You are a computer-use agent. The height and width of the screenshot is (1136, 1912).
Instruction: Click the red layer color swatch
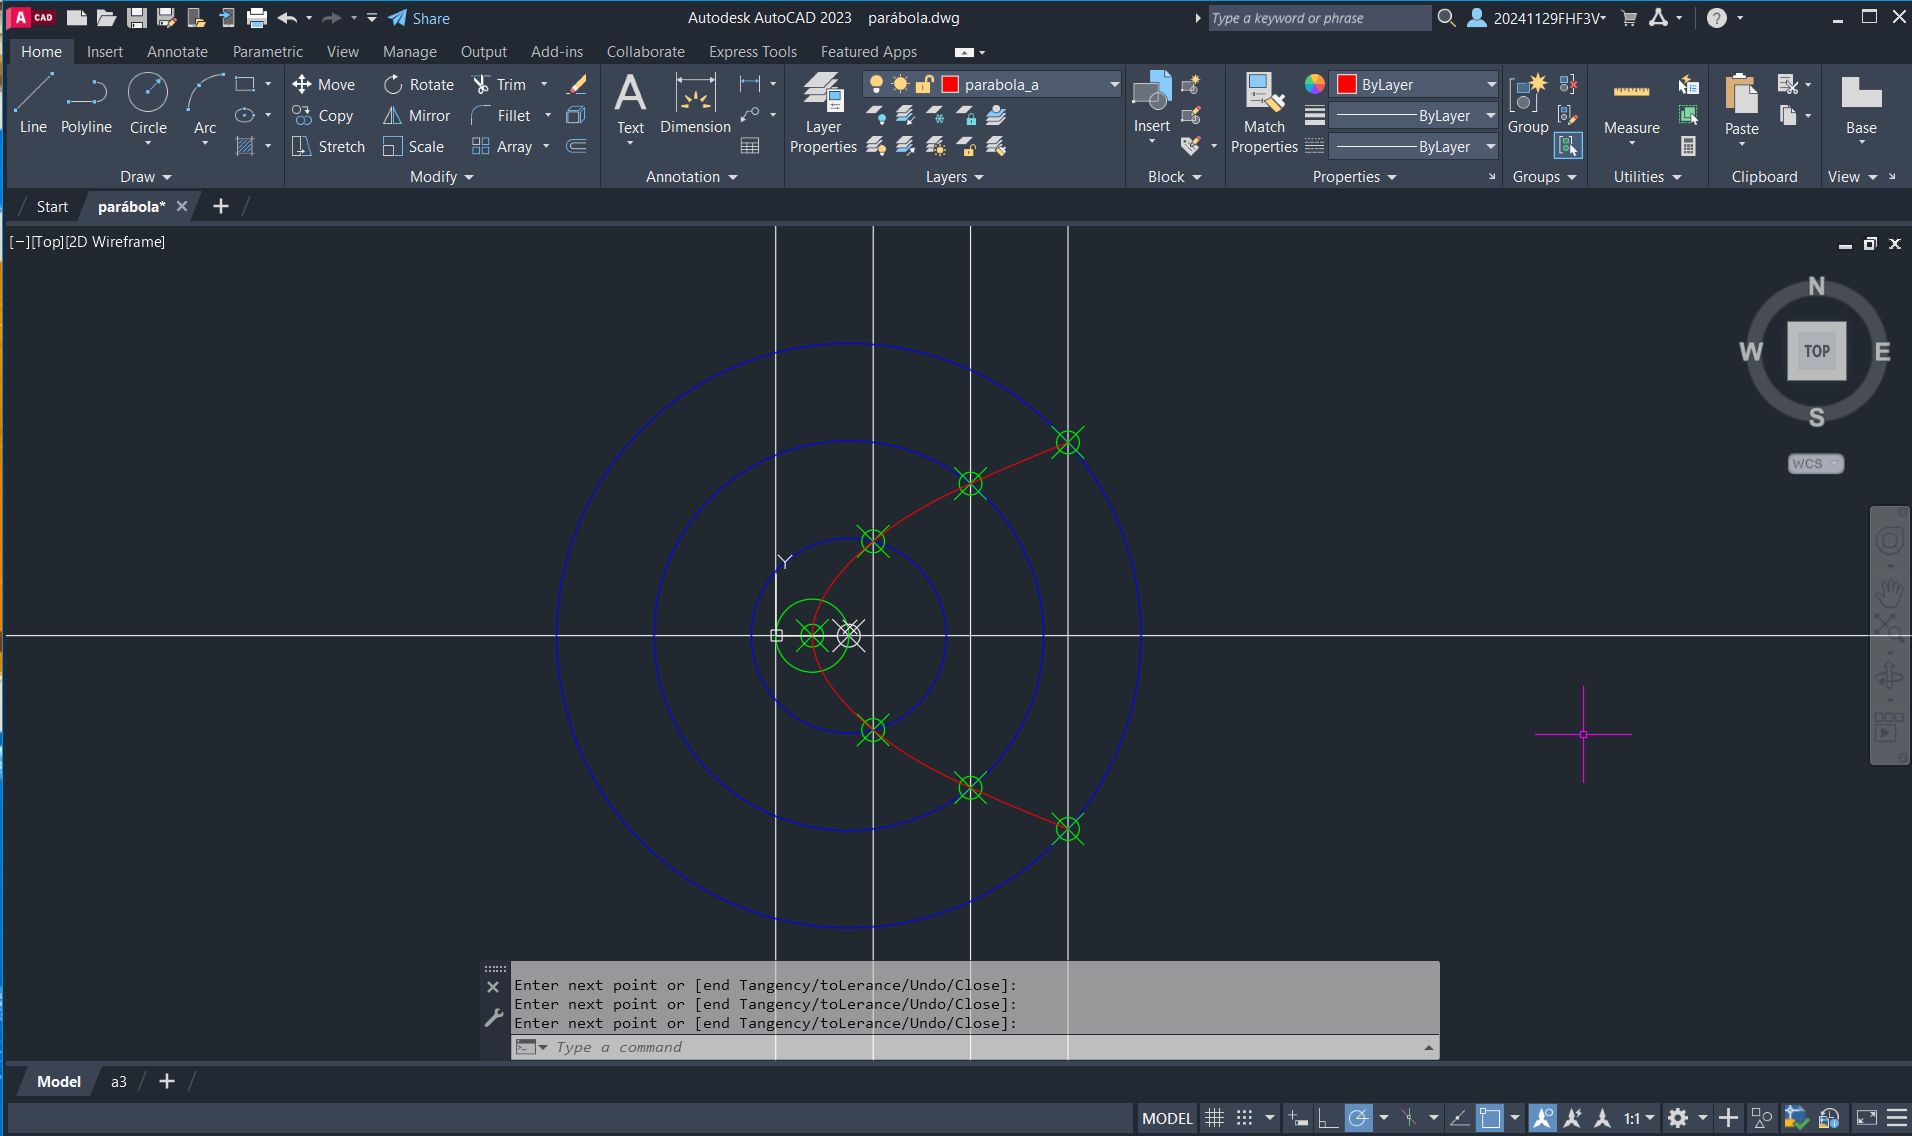950,85
